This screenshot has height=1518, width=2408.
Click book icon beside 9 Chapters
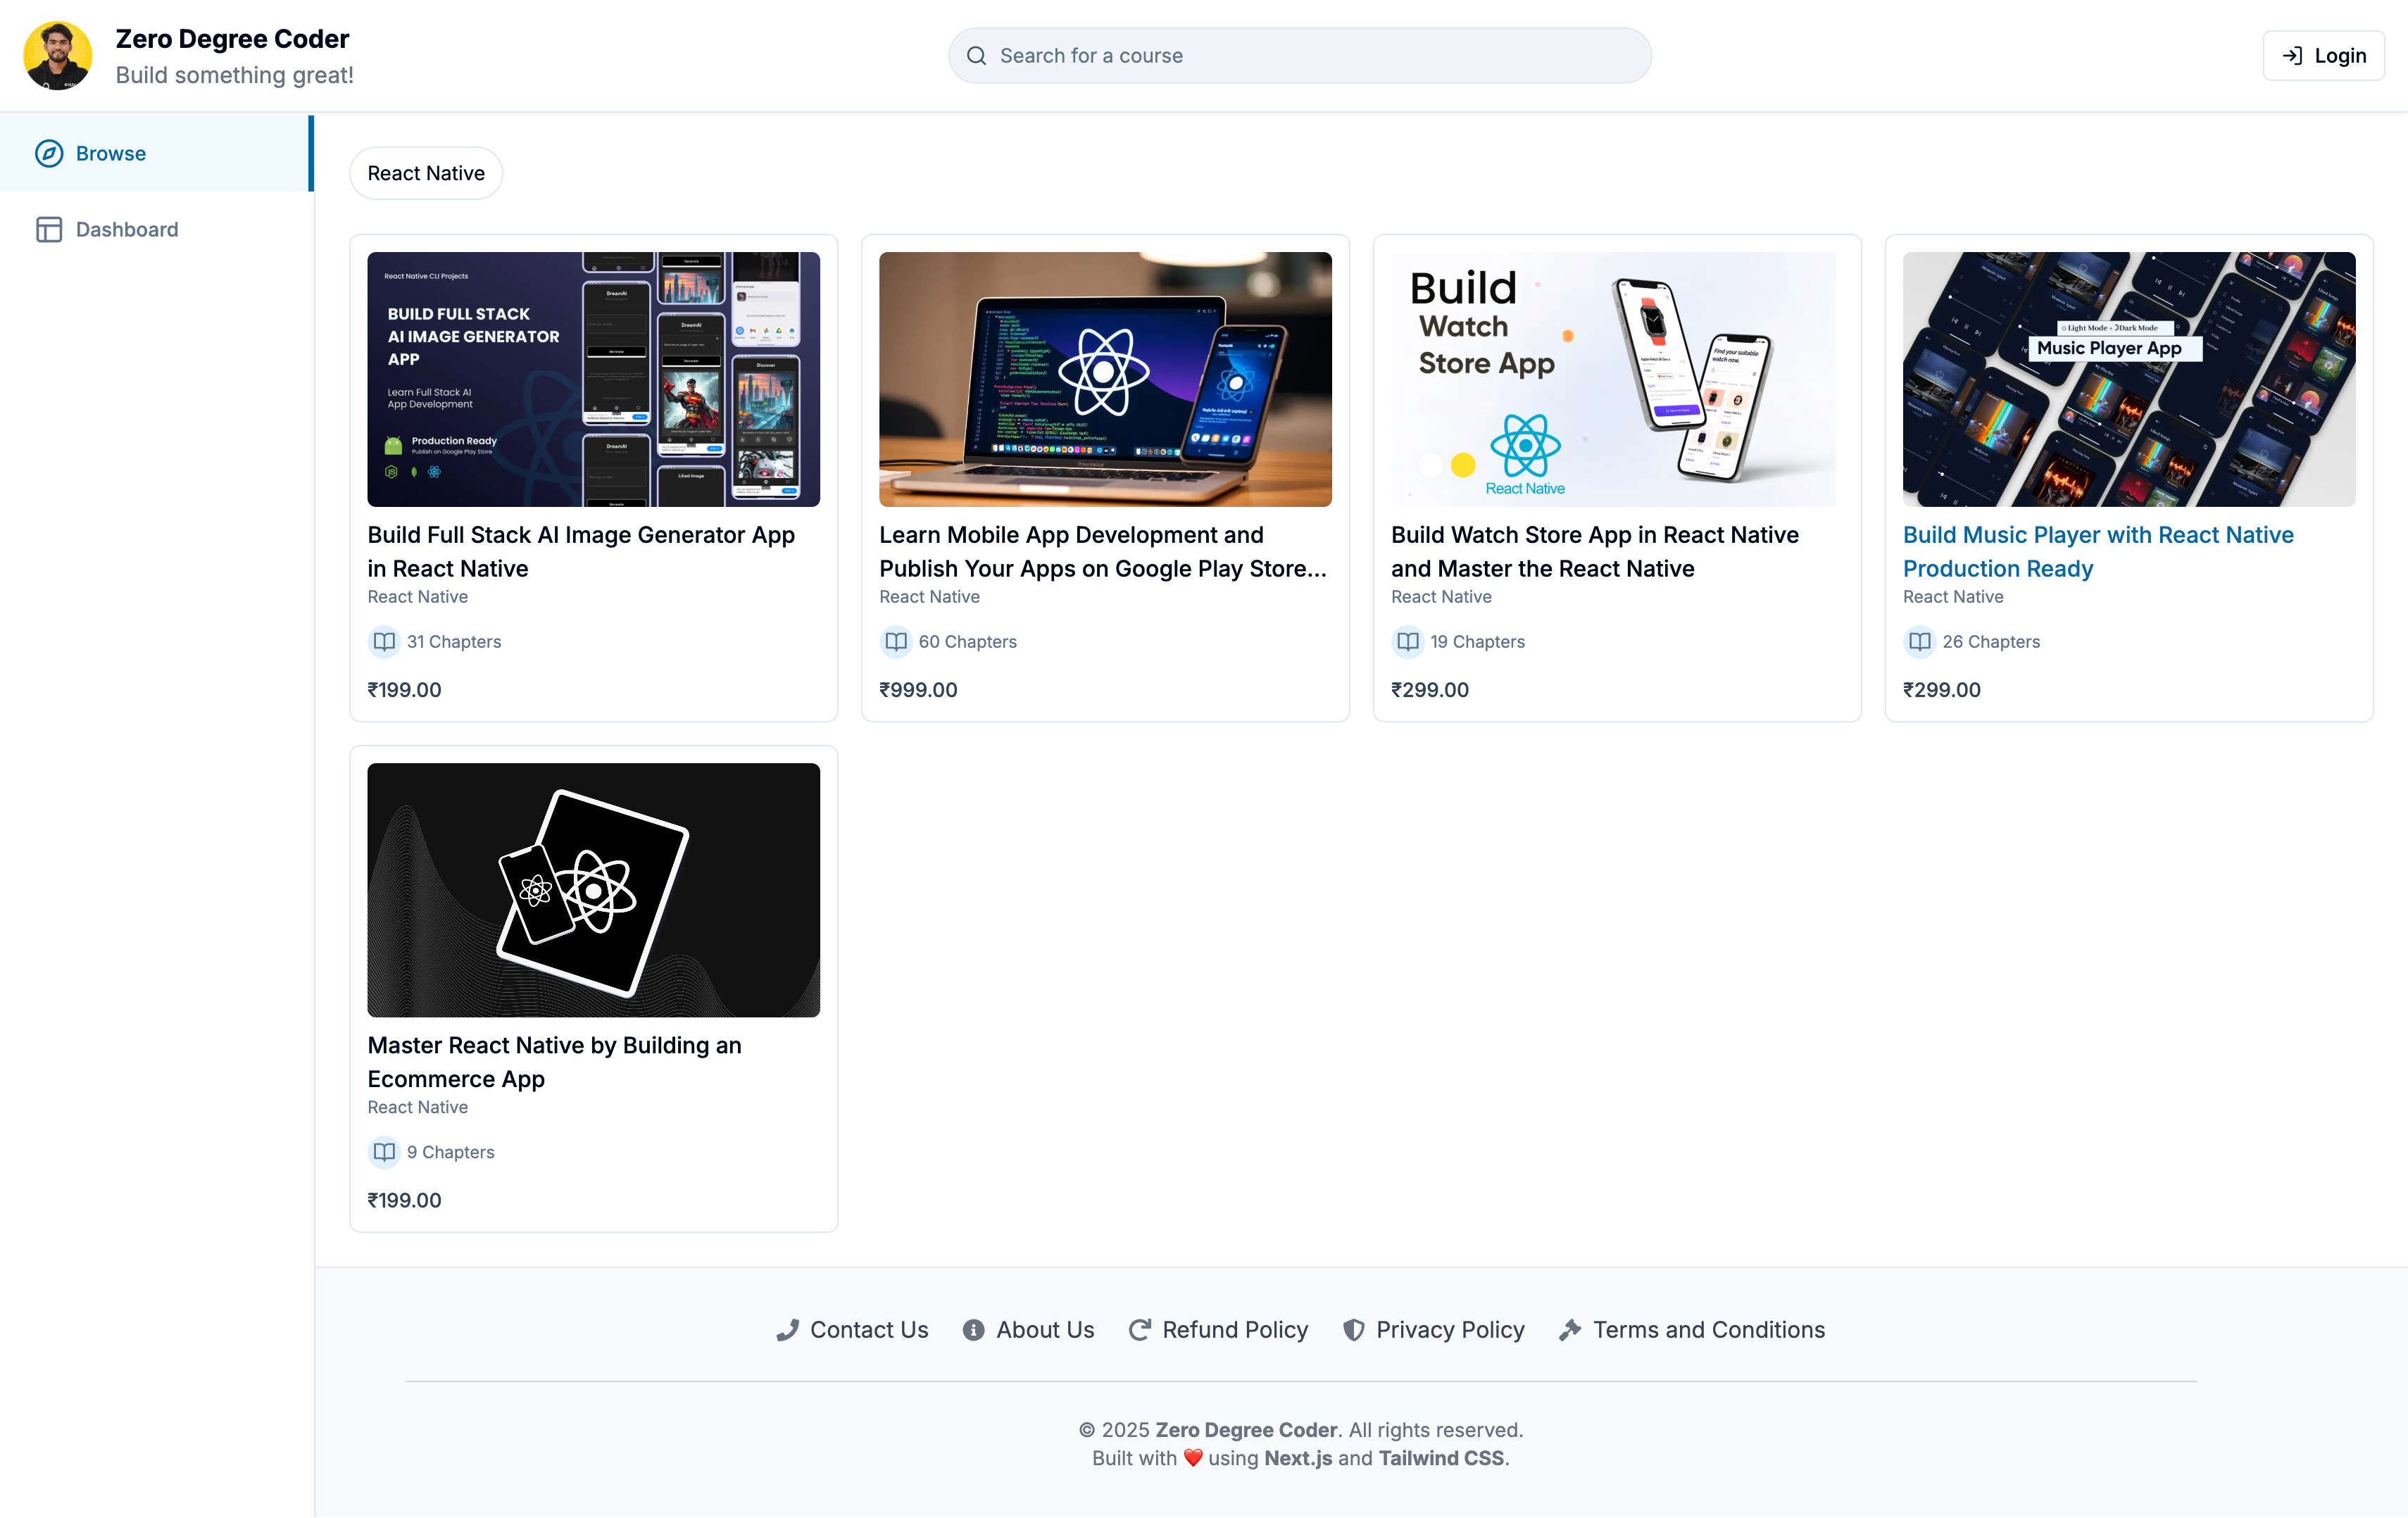(384, 1152)
